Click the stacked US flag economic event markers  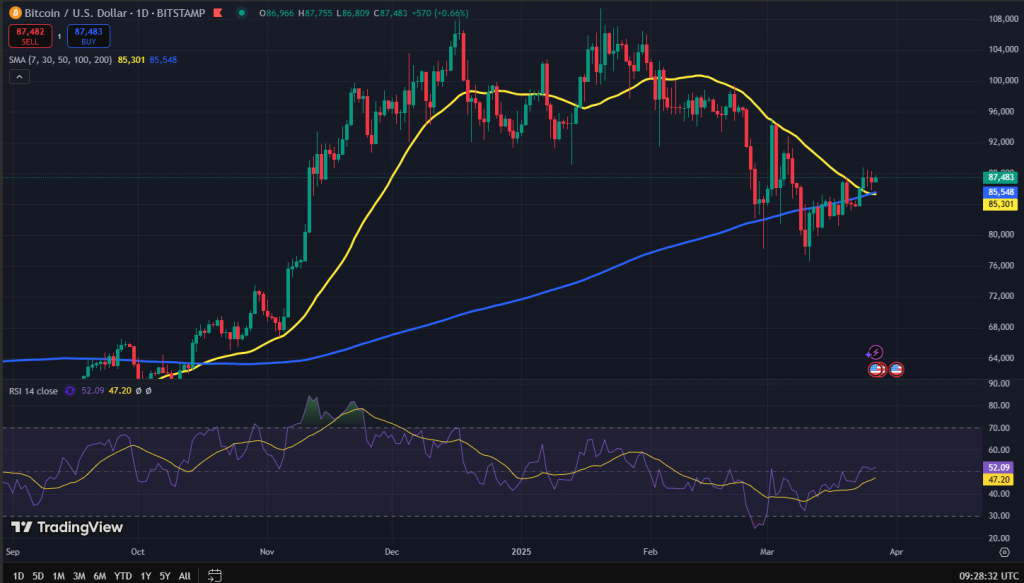click(x=876, y=370)
